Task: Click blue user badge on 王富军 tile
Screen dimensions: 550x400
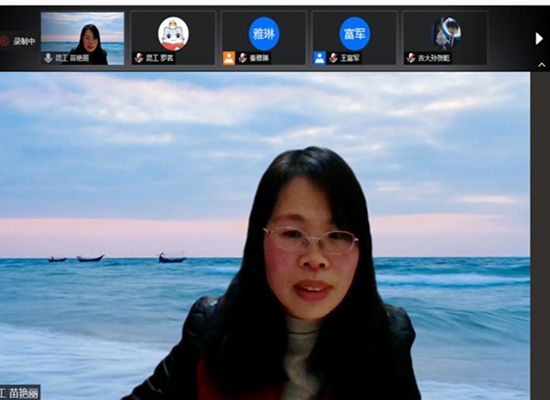Action: click(320, 58)
